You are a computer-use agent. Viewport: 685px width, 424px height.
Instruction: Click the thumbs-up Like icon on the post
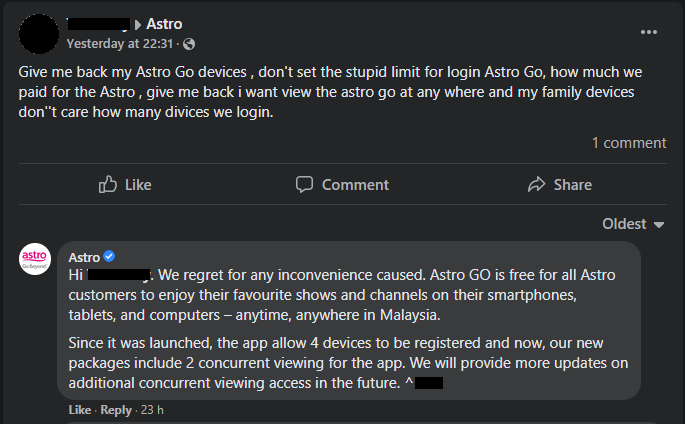tap(109, 184)
